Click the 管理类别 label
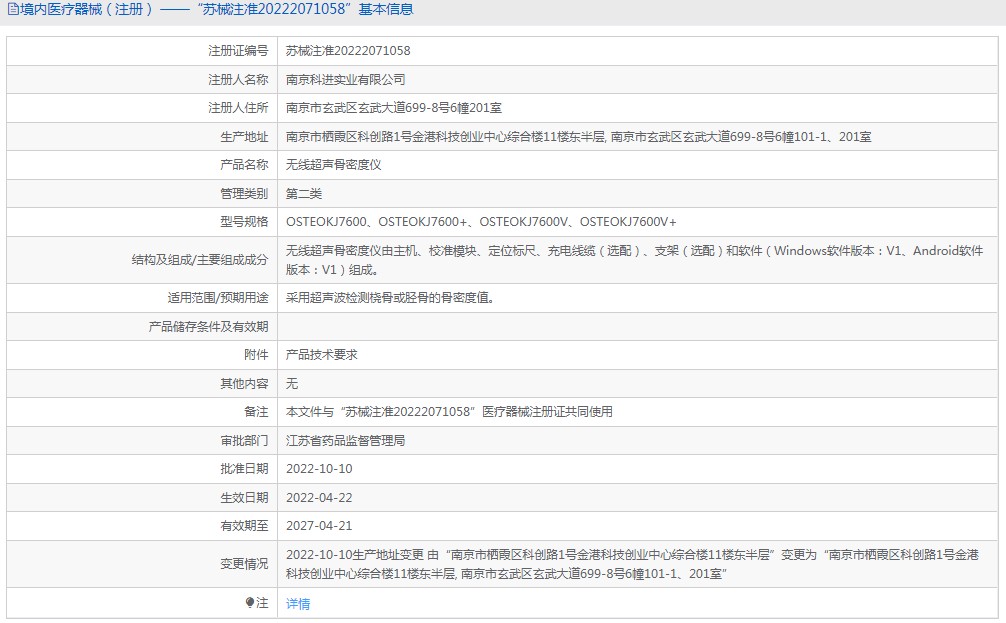This screenshot has height=623, width=1006. (244, 194)
